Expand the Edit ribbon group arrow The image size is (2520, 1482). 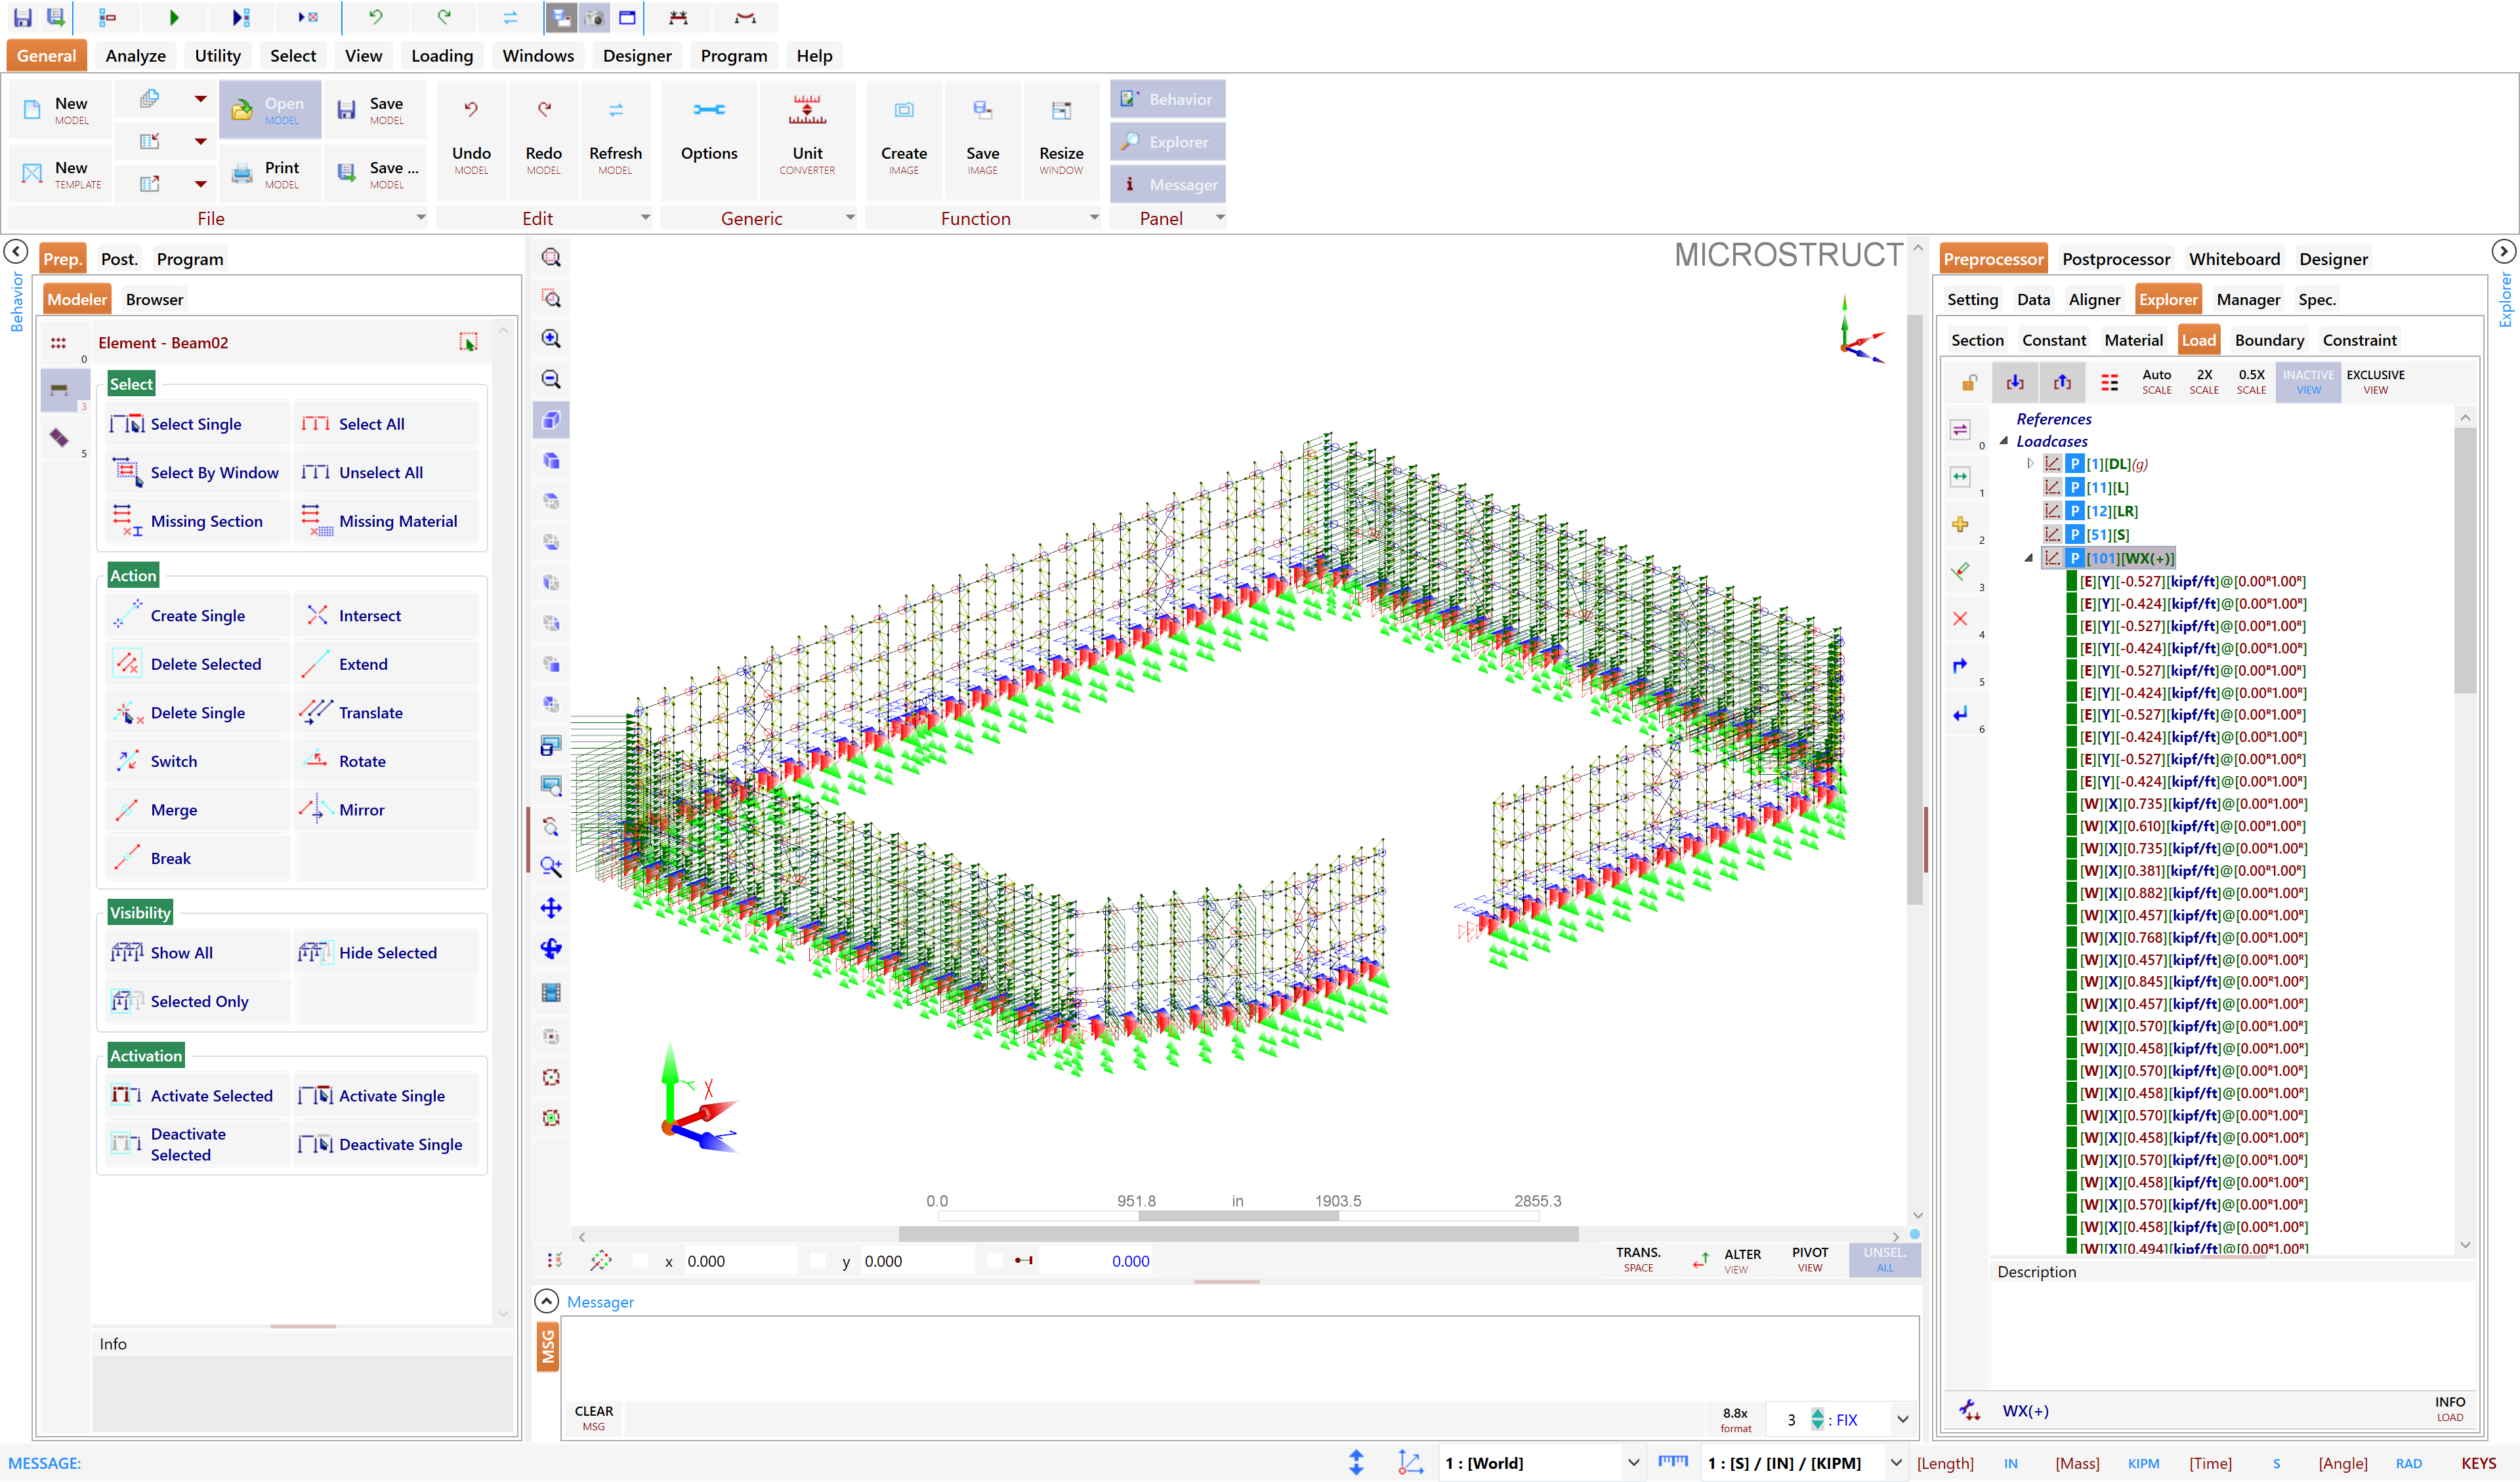[x=645, y=217]
